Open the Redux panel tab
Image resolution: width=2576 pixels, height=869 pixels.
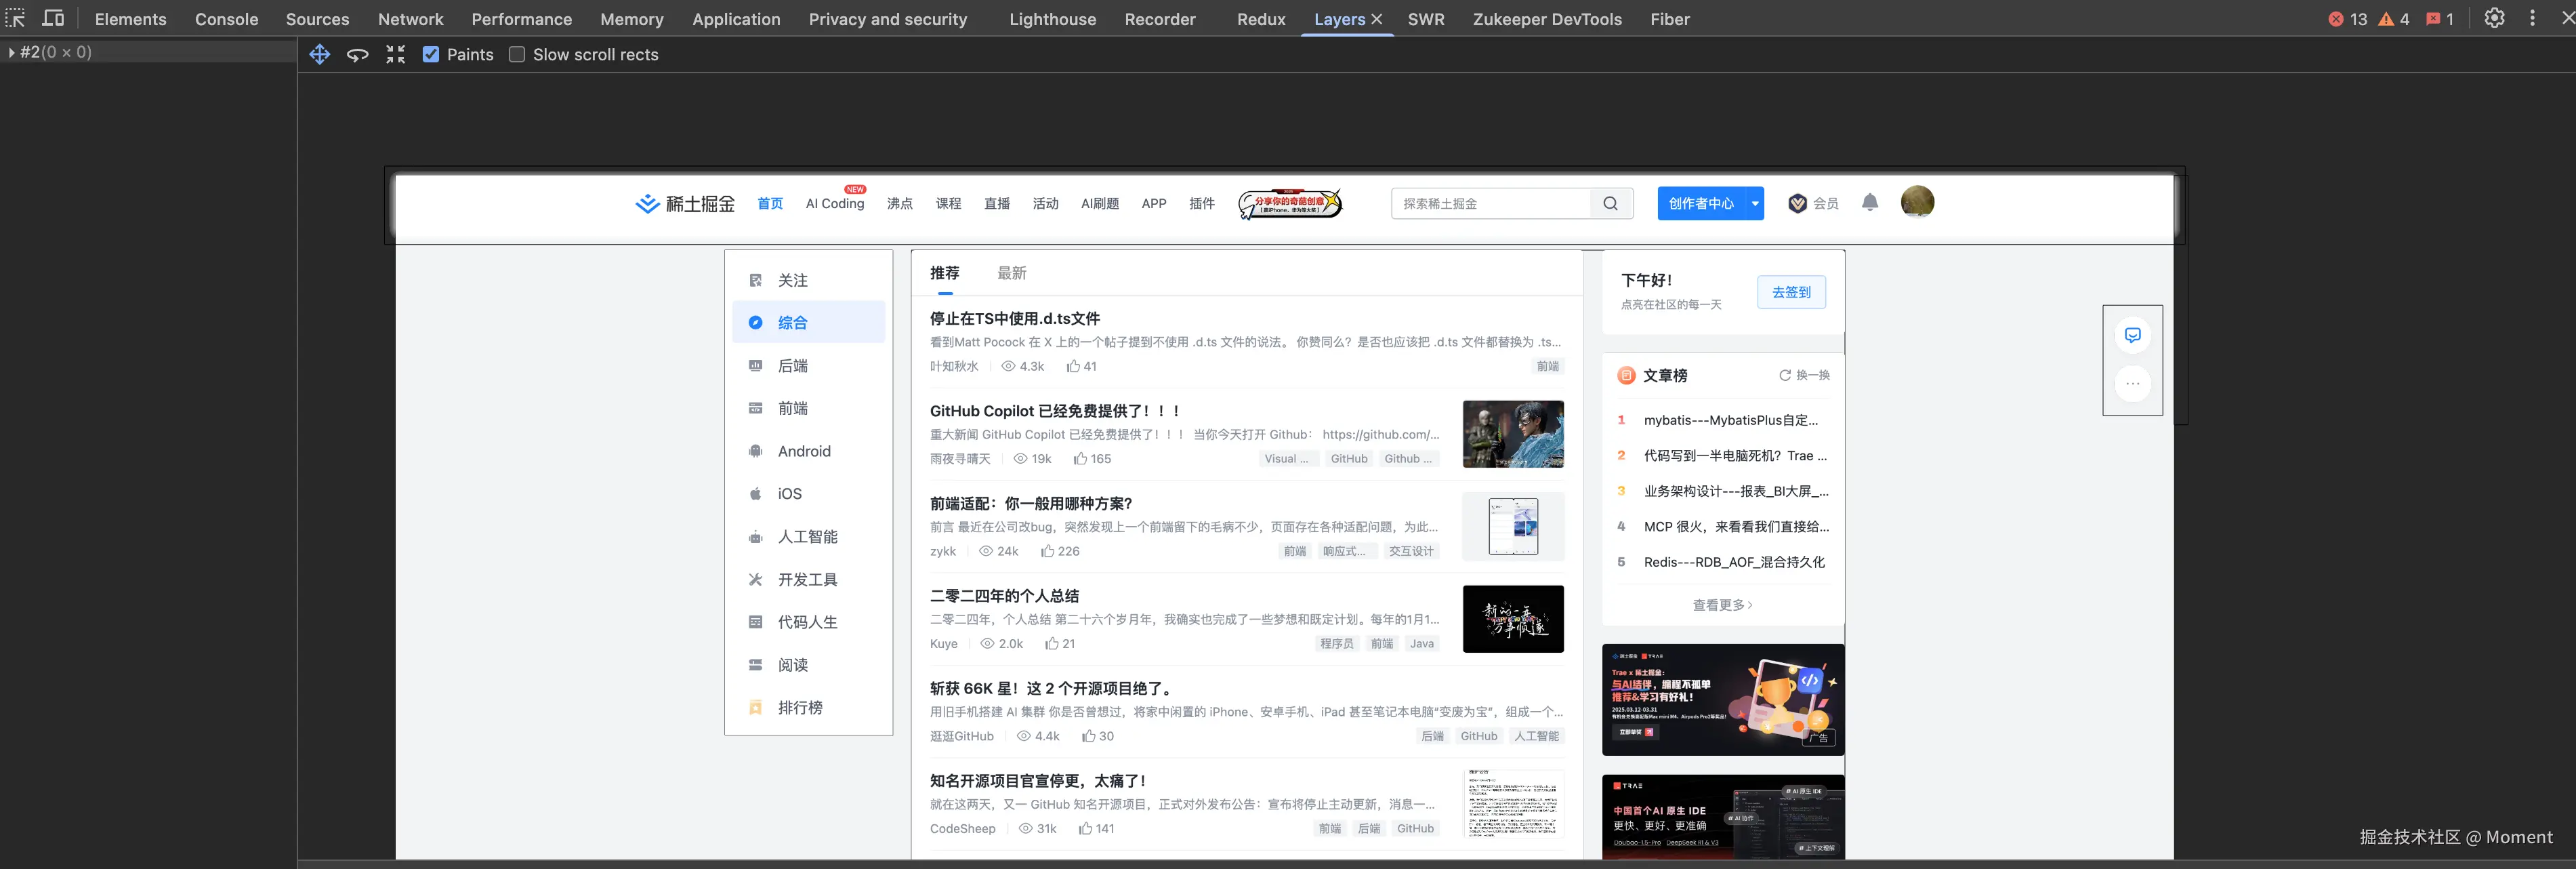click(x=1261, y=19)
